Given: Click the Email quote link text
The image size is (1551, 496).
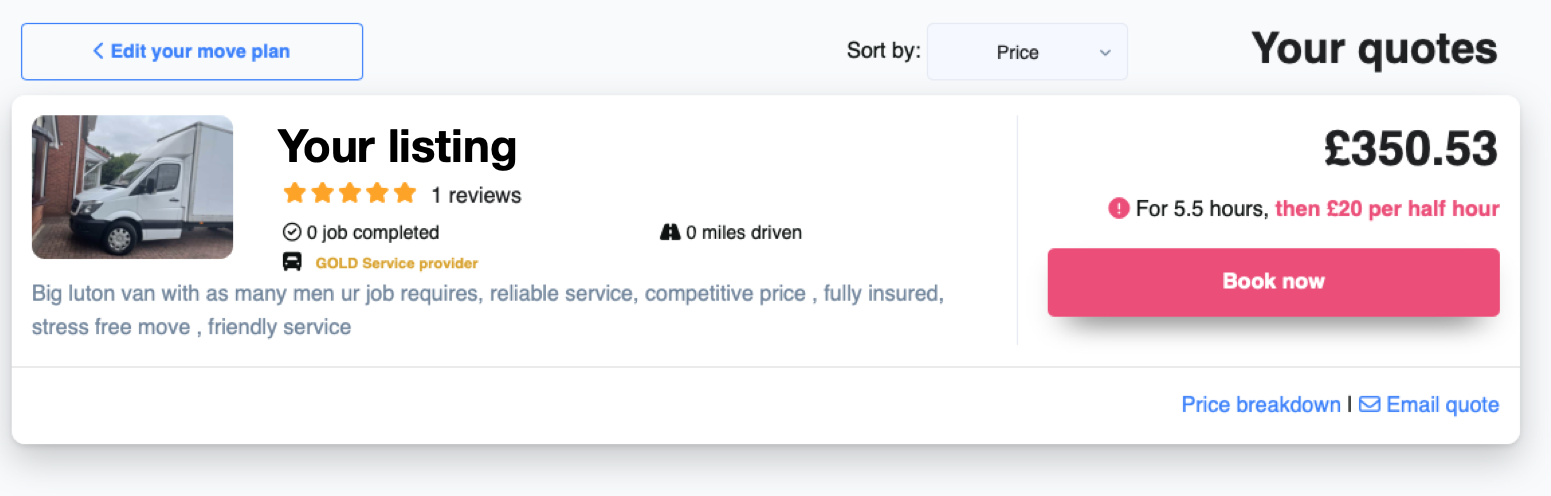Looking at the screenshot, I should 1442,405.
